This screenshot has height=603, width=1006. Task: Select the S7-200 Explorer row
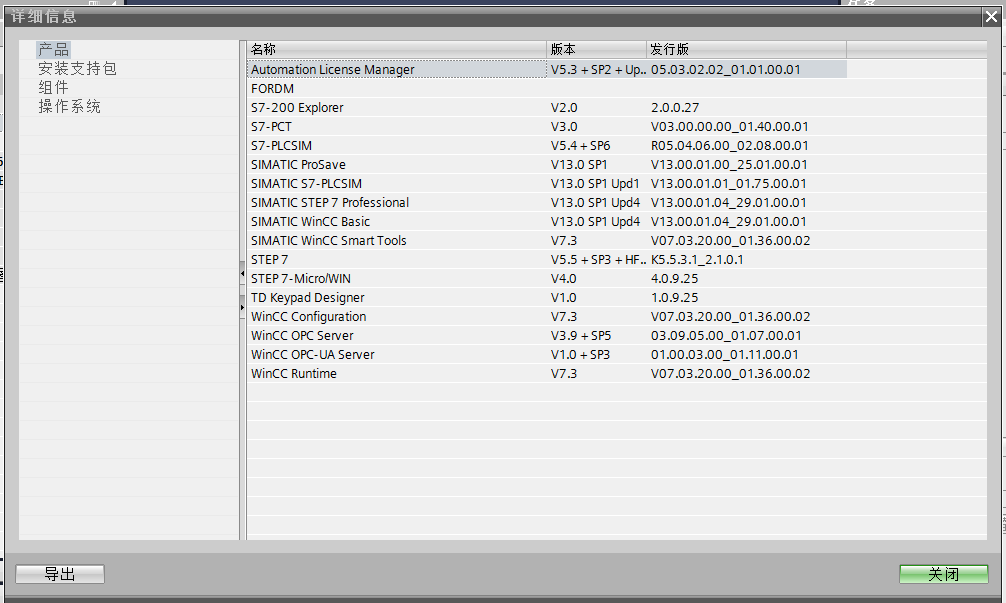point(547,108)
